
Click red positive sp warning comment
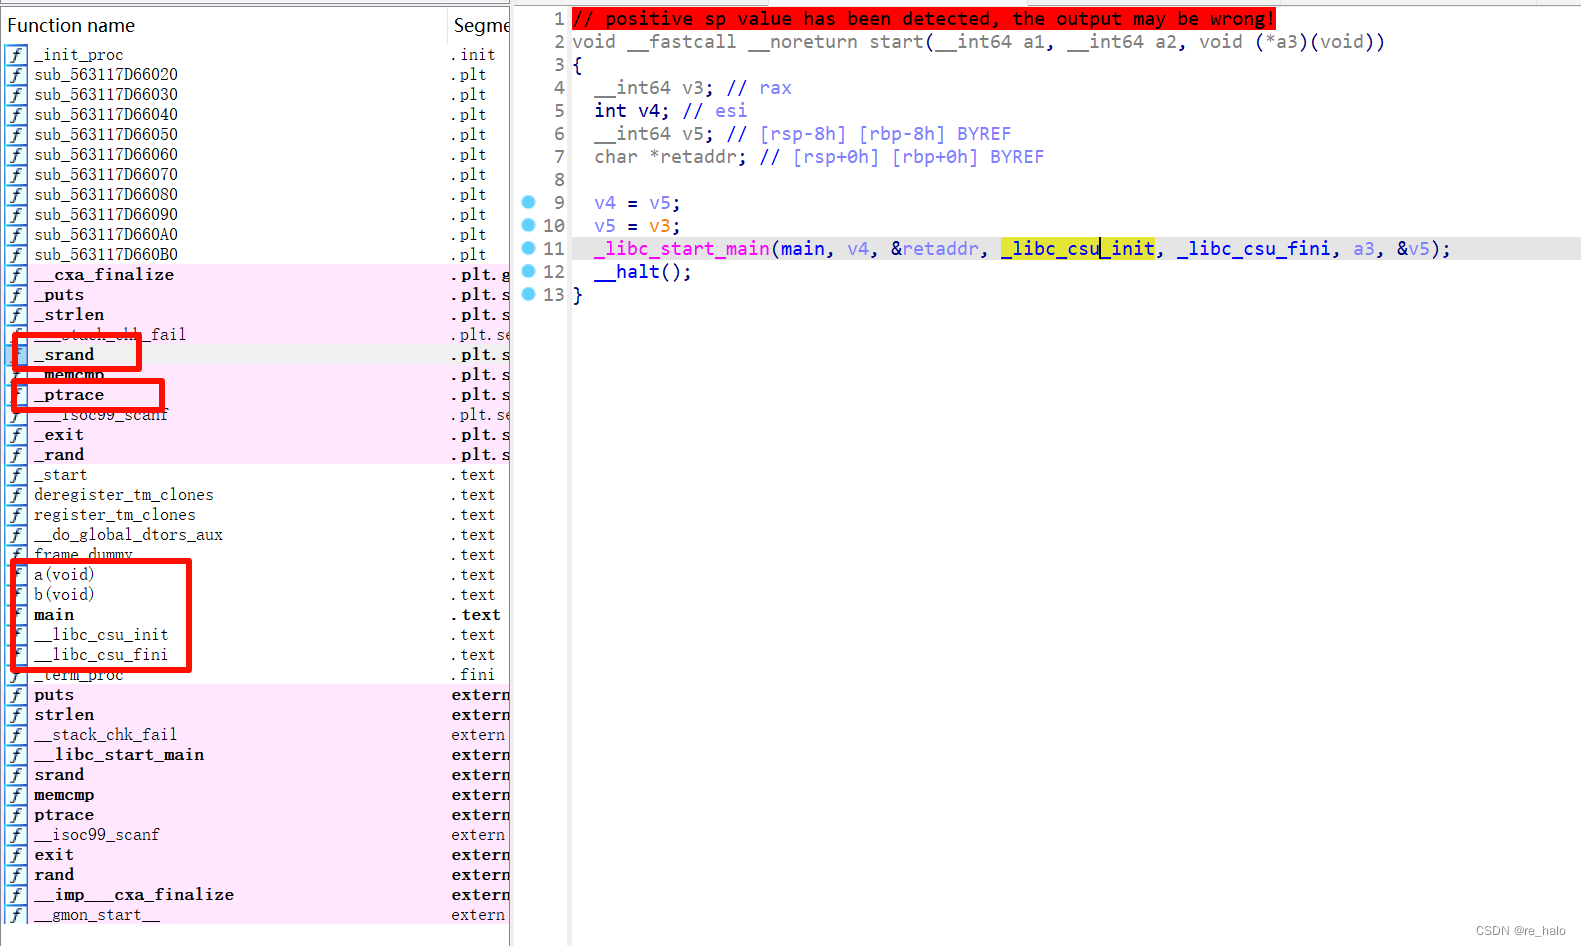pos(924,19)
